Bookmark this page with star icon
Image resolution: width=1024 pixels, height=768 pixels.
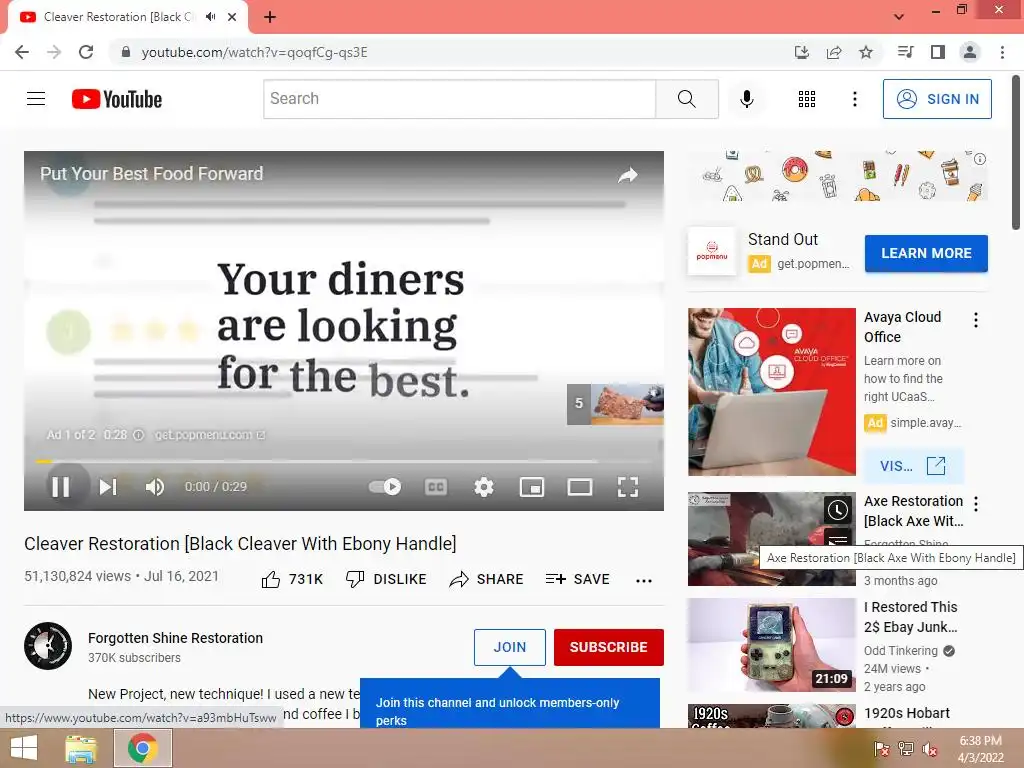[866, 52]
